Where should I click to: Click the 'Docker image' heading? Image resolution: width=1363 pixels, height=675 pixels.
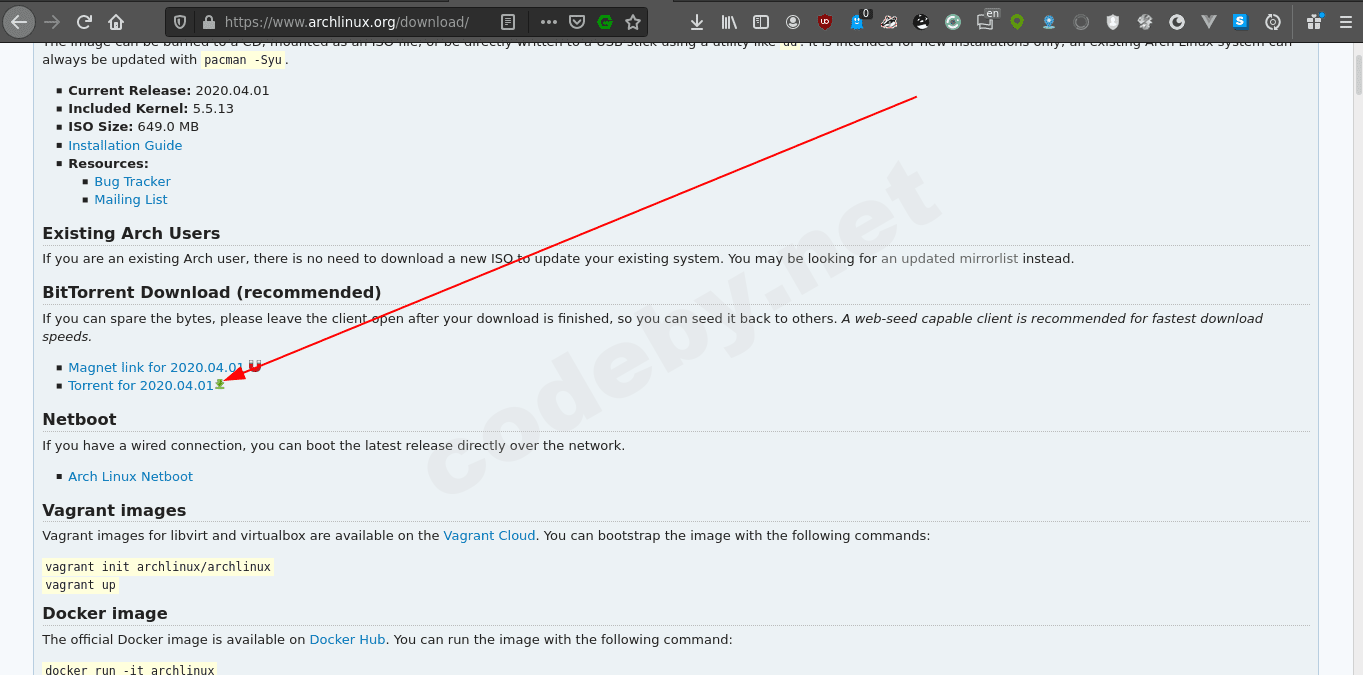(105, 613)
